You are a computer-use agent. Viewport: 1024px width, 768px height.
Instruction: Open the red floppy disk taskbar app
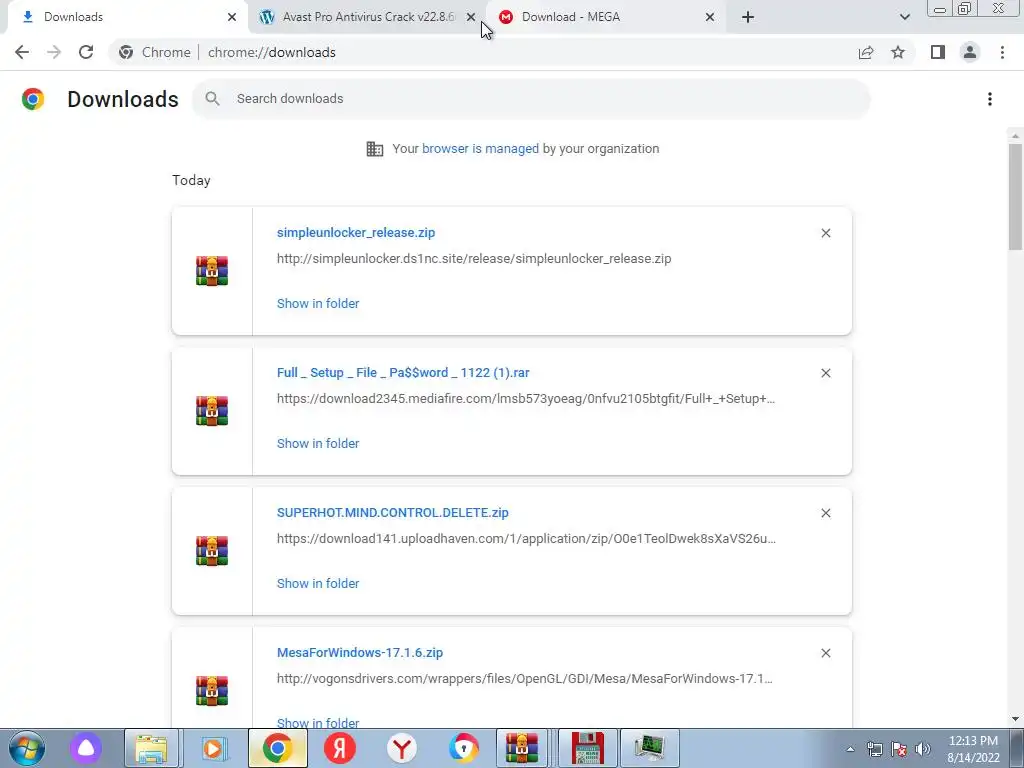tap(587, 748)
